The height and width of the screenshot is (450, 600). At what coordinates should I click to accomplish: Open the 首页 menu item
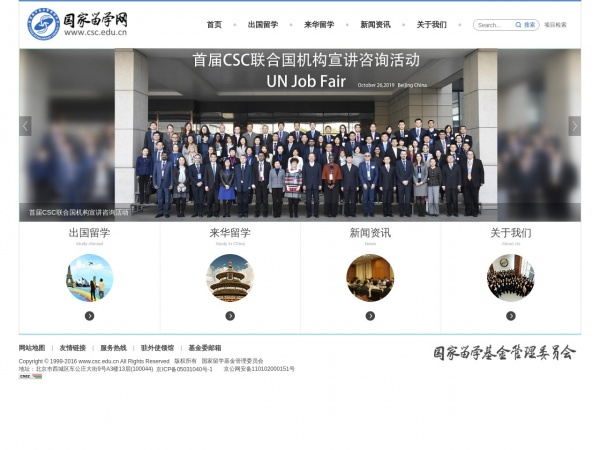tap(214, 24)
